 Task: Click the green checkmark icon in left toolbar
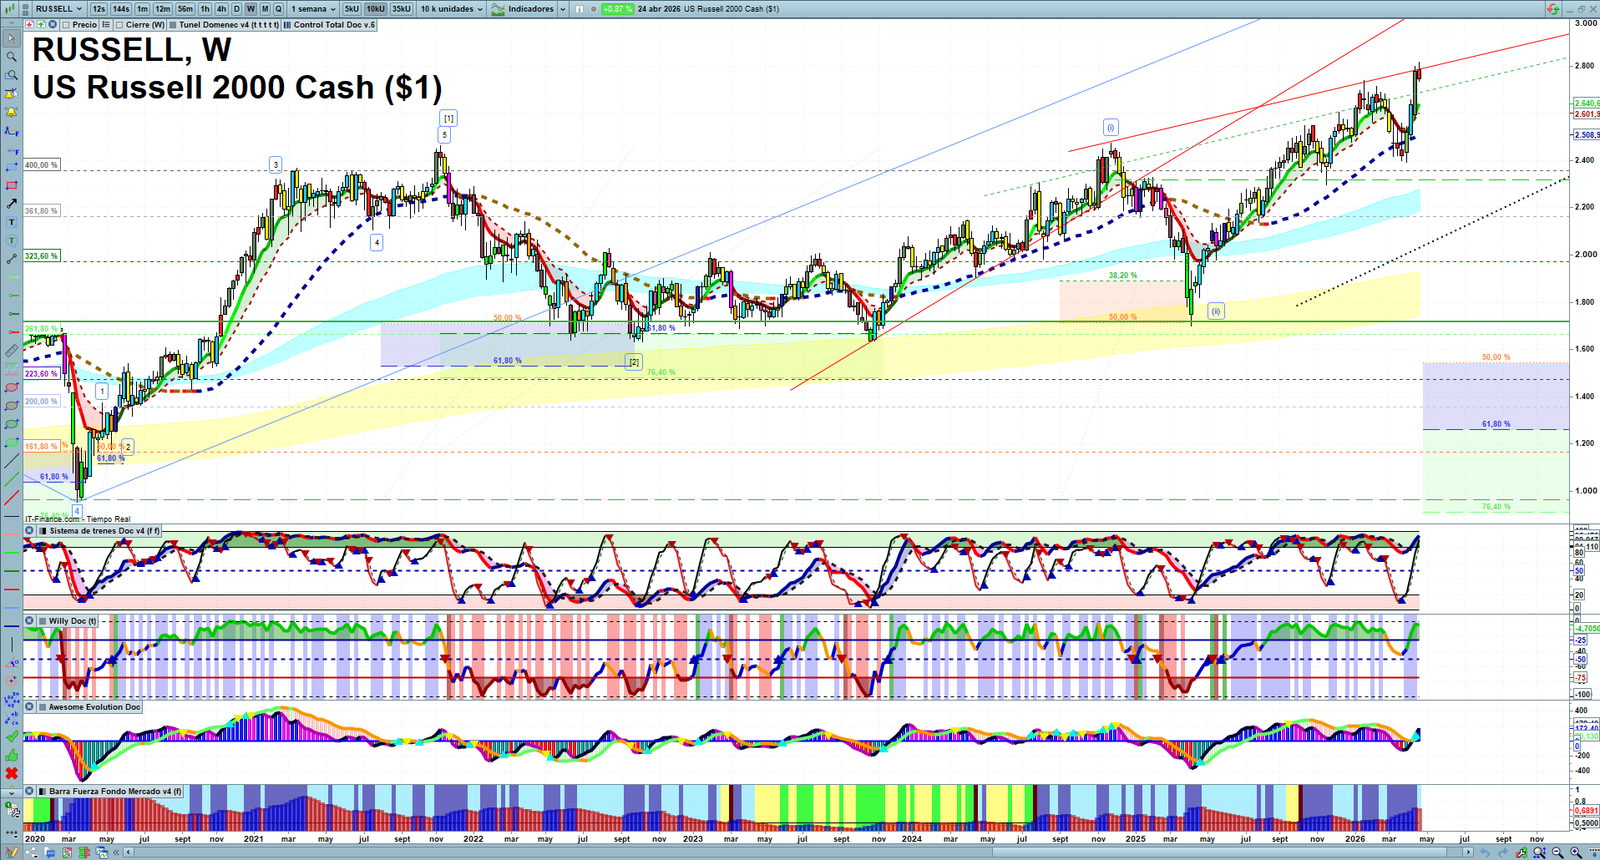pos(11,737)
